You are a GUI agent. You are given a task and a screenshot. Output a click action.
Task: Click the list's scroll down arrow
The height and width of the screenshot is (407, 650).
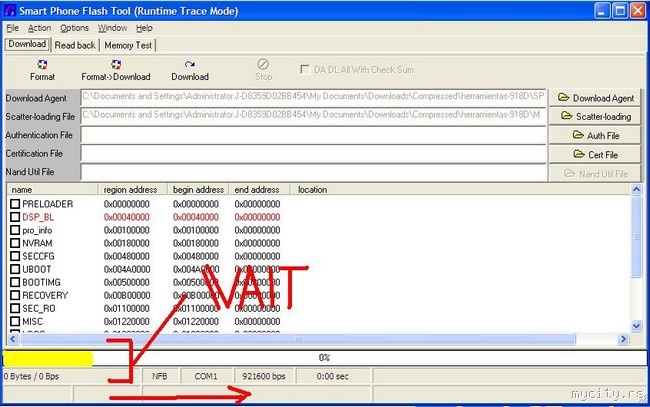[636, 326]
